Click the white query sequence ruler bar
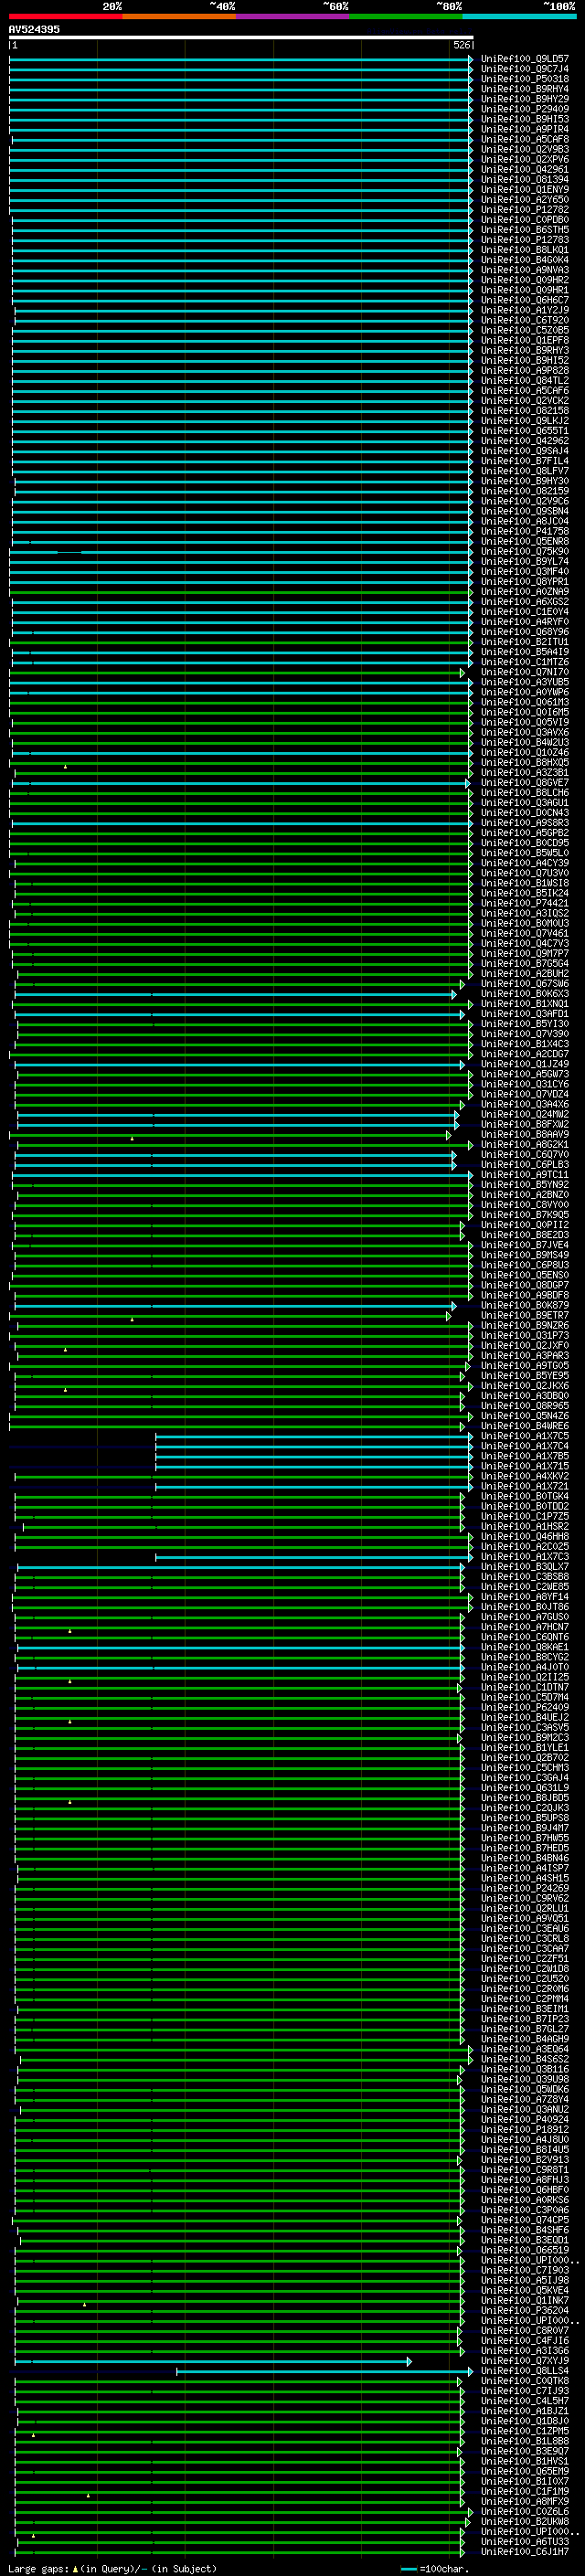The width and height of the screenshot is (585, 2576). pos(241,37)
